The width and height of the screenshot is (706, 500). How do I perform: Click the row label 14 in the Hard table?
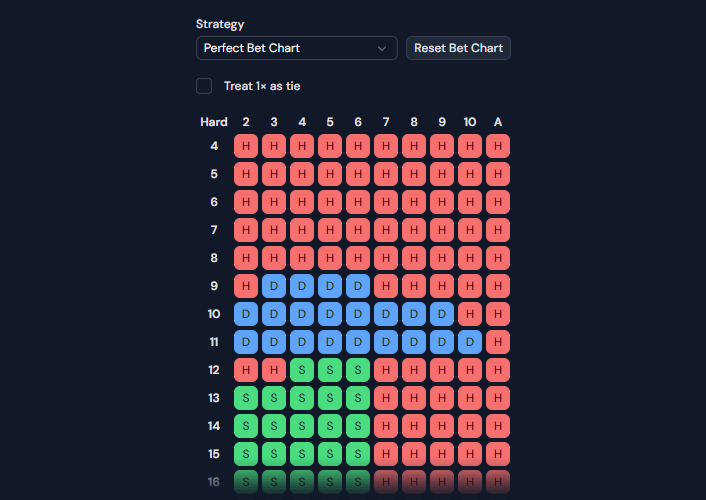[214, 426]
